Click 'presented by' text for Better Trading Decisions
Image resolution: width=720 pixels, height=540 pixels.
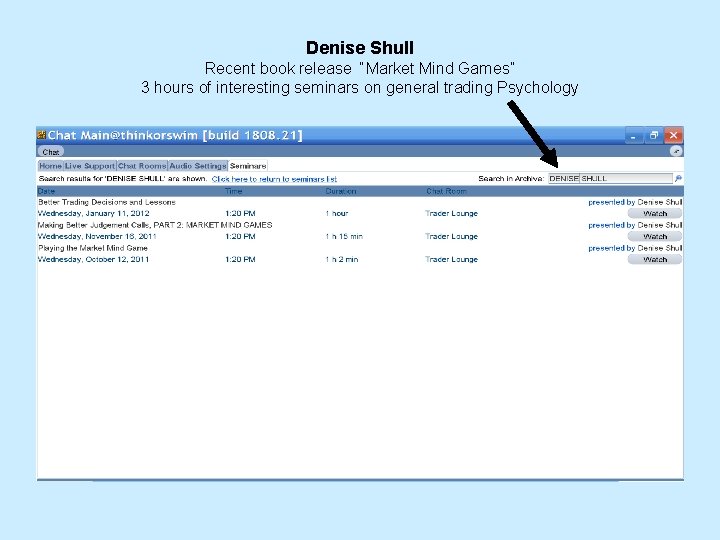[x=611, y=202]
